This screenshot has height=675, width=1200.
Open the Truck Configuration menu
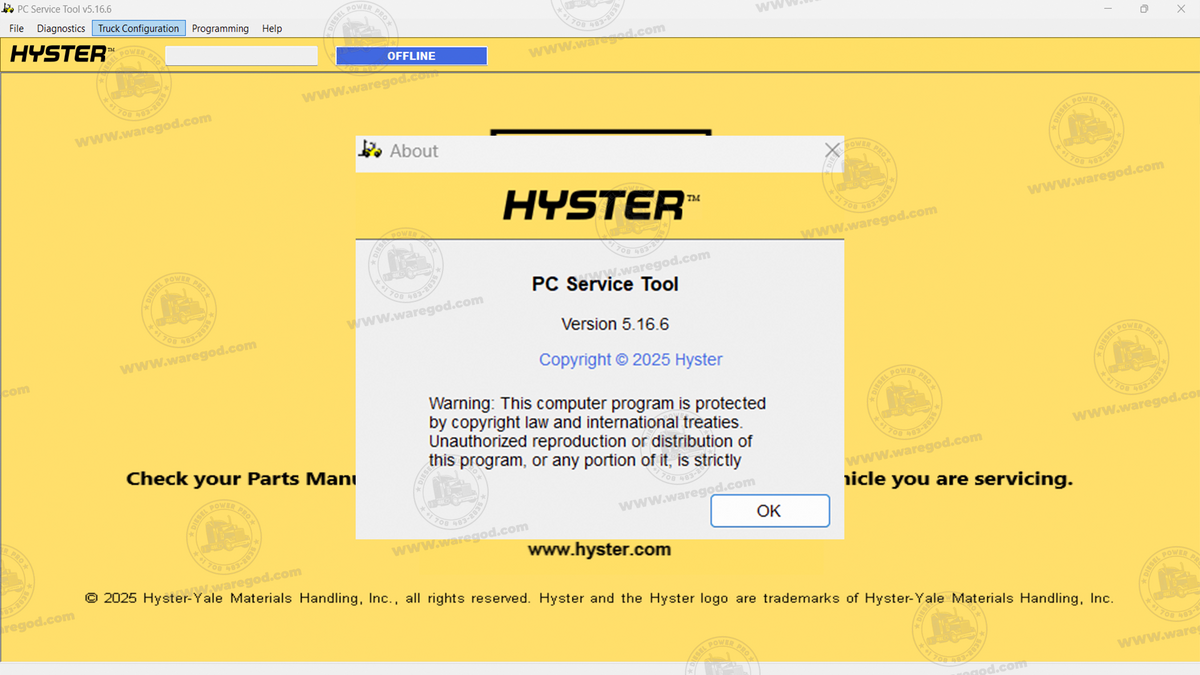[138, 29]
